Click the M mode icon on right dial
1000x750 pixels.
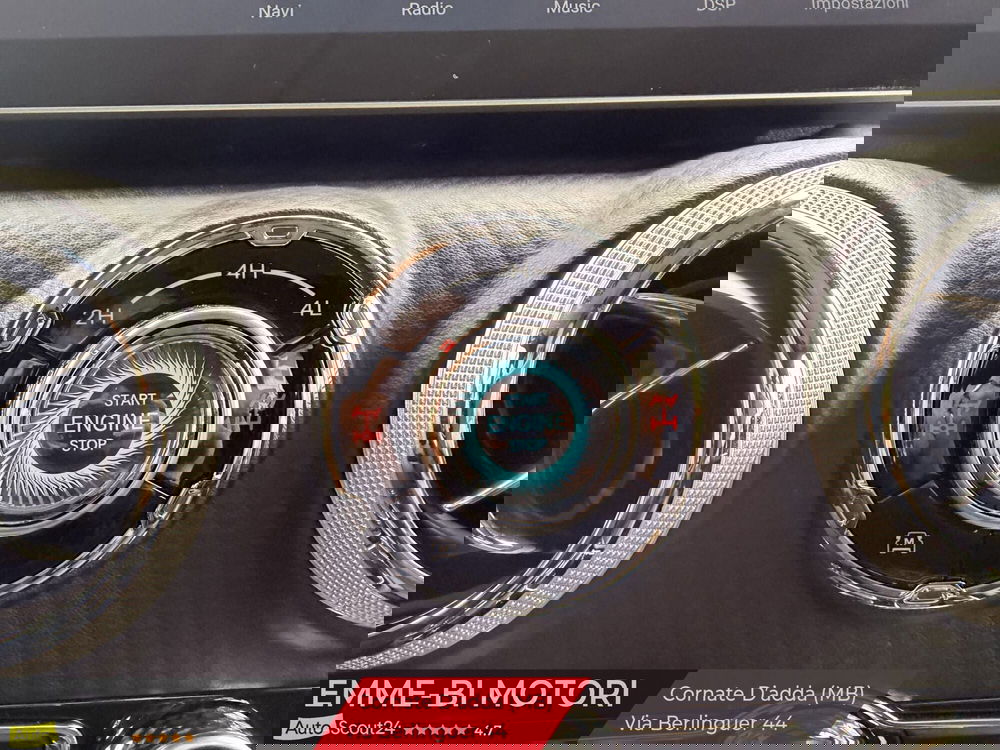908,543
